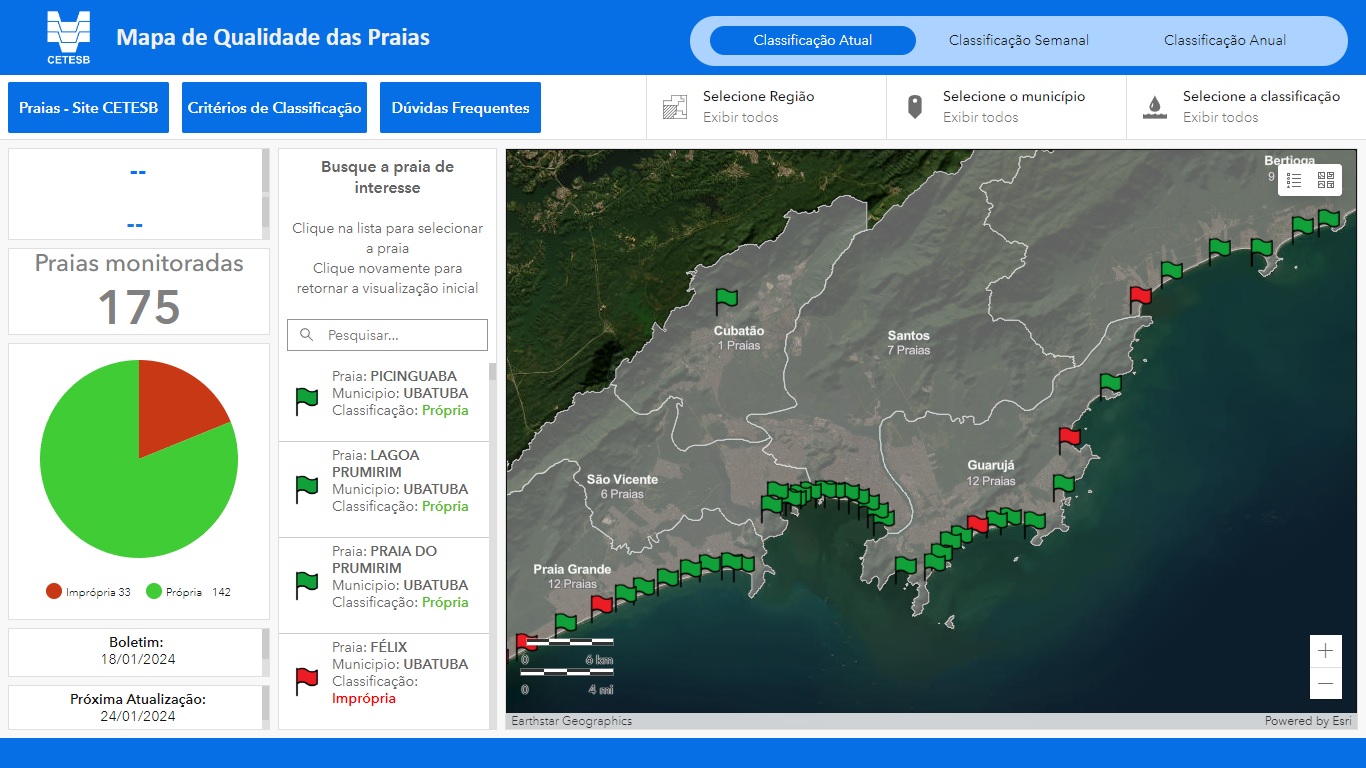Open the Selecione o município selector
Image resolution: width=1366 pixels, height=768 pixels.
1005,106
